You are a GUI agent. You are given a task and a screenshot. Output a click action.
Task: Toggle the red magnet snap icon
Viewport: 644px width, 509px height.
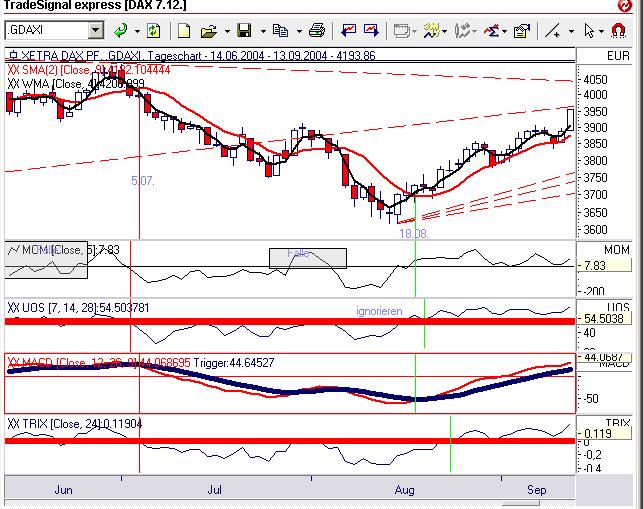pos(619,31)
